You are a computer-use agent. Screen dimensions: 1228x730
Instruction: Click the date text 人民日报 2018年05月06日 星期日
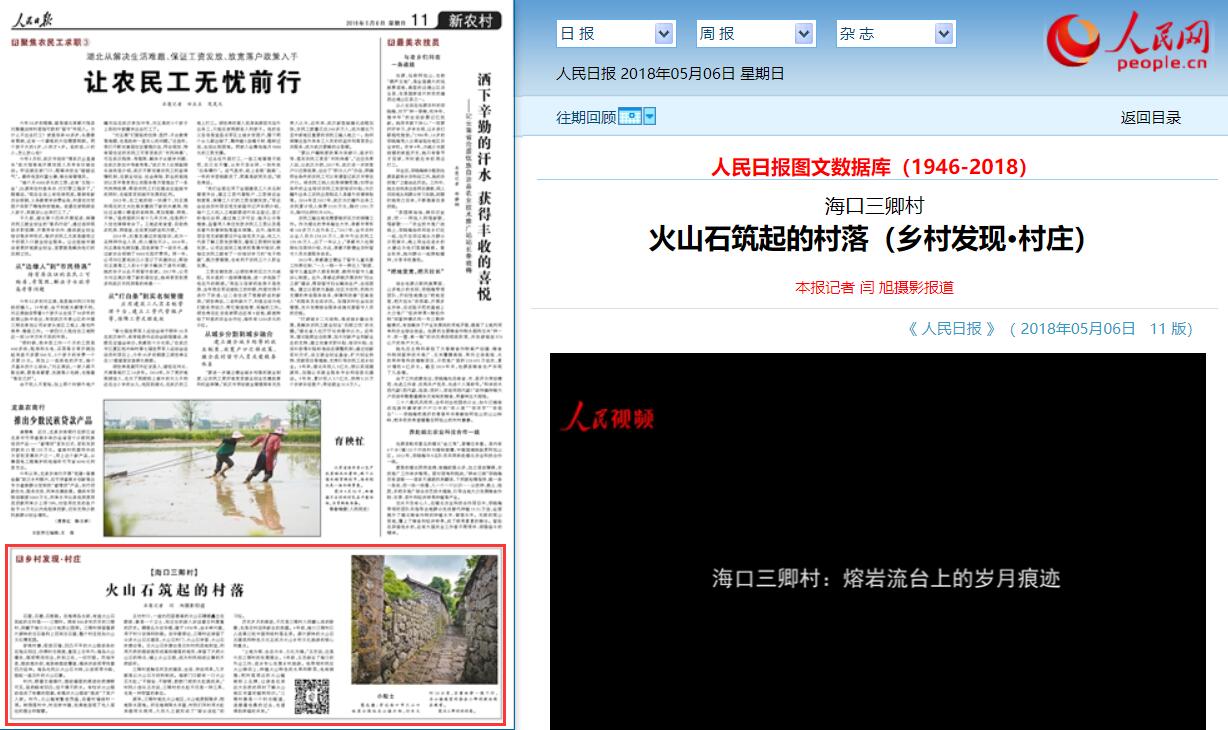[670, 73]
